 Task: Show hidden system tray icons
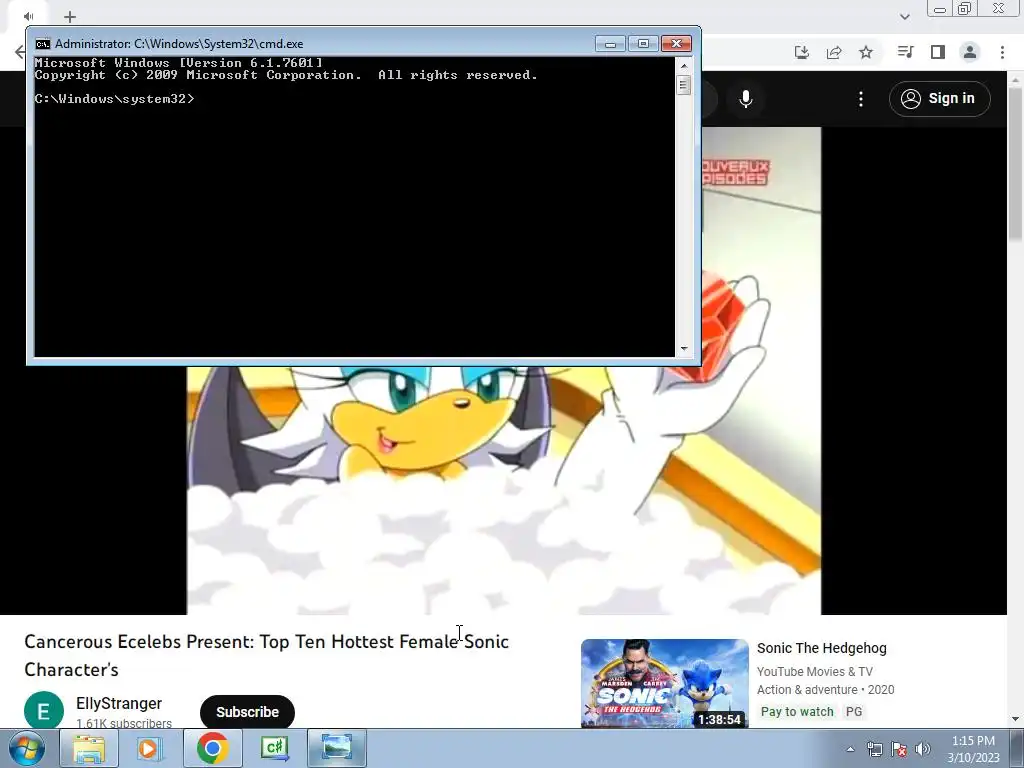click(x=850, y=749)
